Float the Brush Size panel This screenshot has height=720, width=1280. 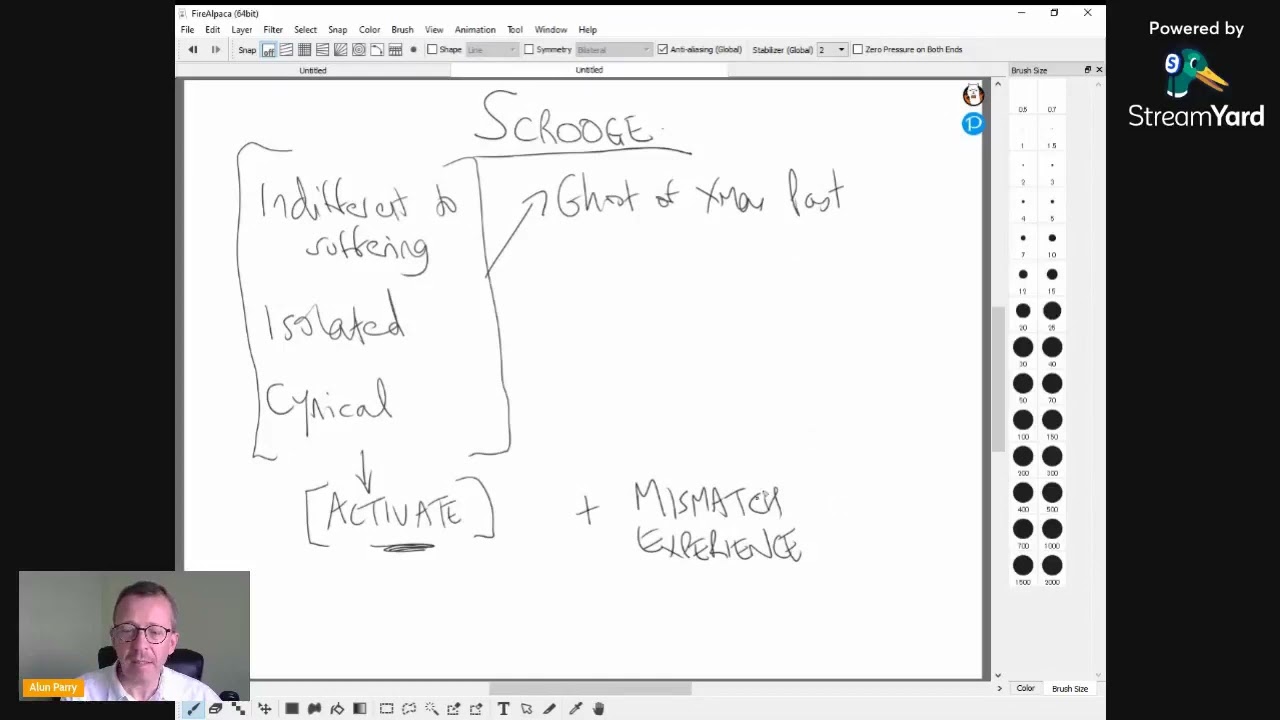[x=1087, y=70]
